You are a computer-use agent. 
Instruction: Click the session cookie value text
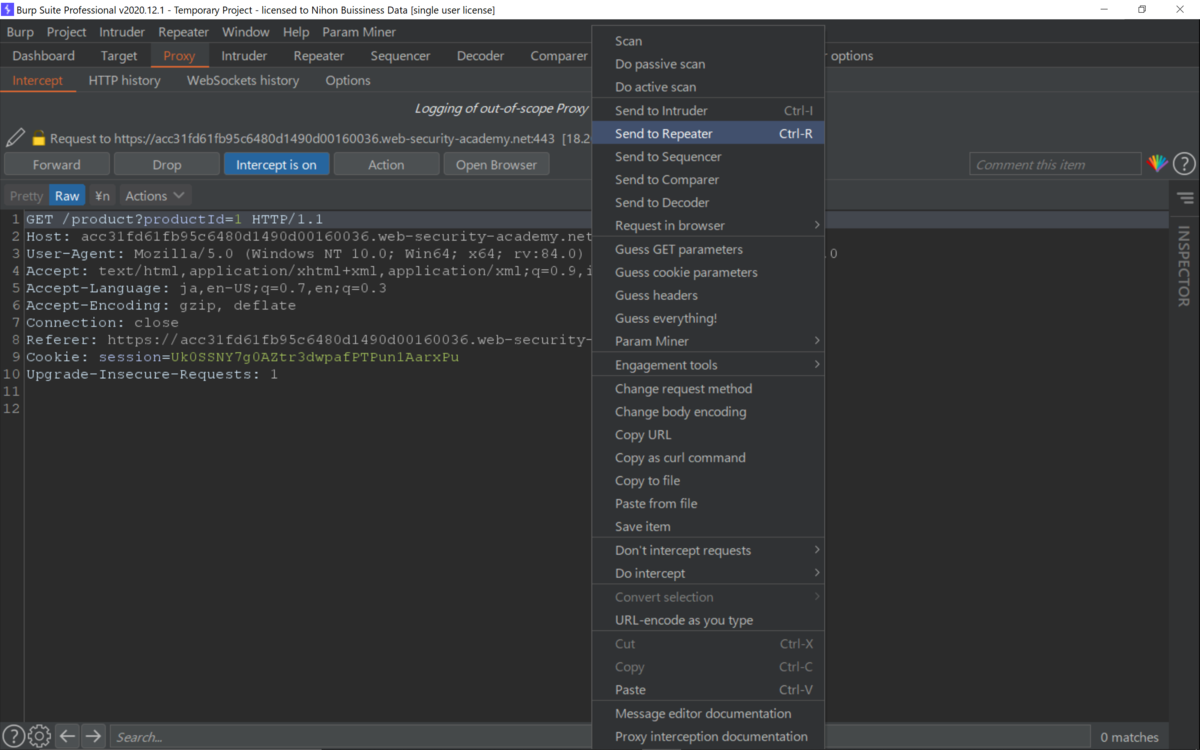pos(315,357)
